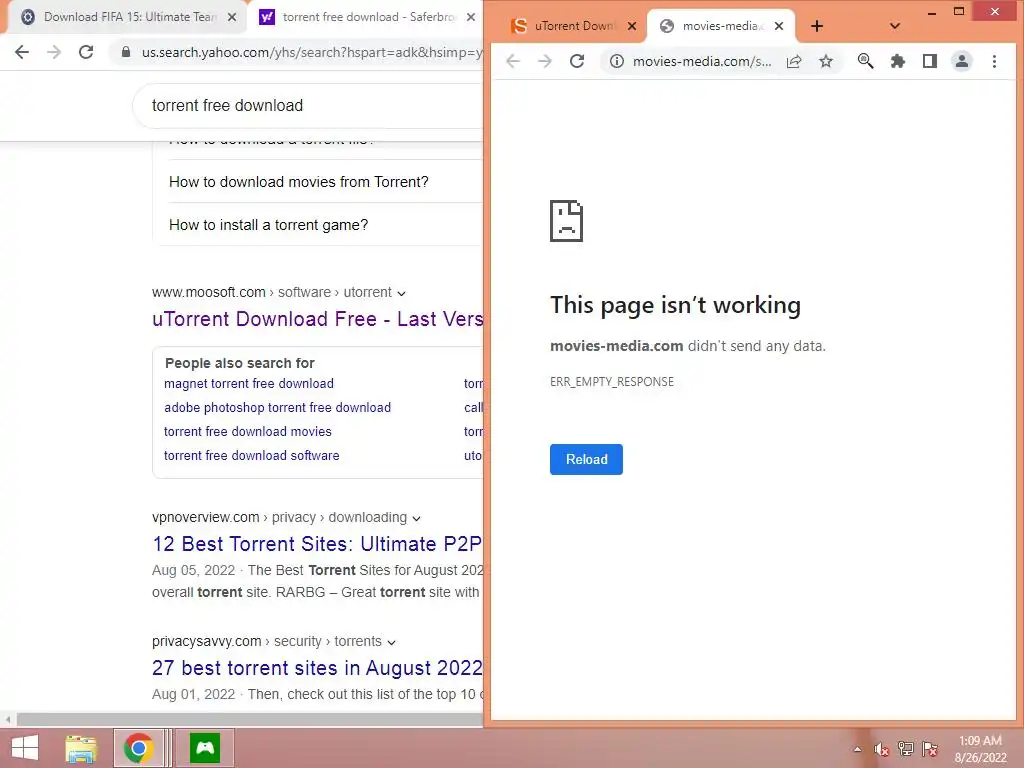The image size is (1024, 768).
Task: Open the tab search chevron in movies-media window
Action: [x=895, y=26]
